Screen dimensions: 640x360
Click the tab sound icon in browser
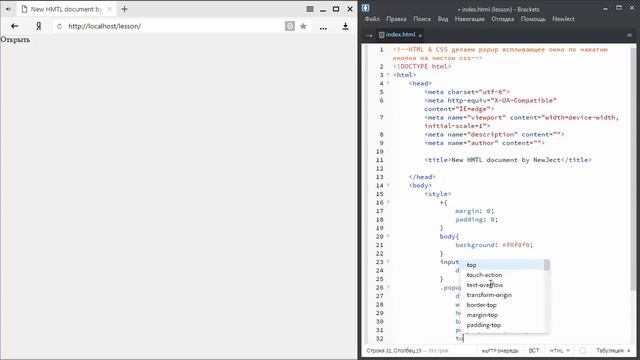tap(8, 9)
